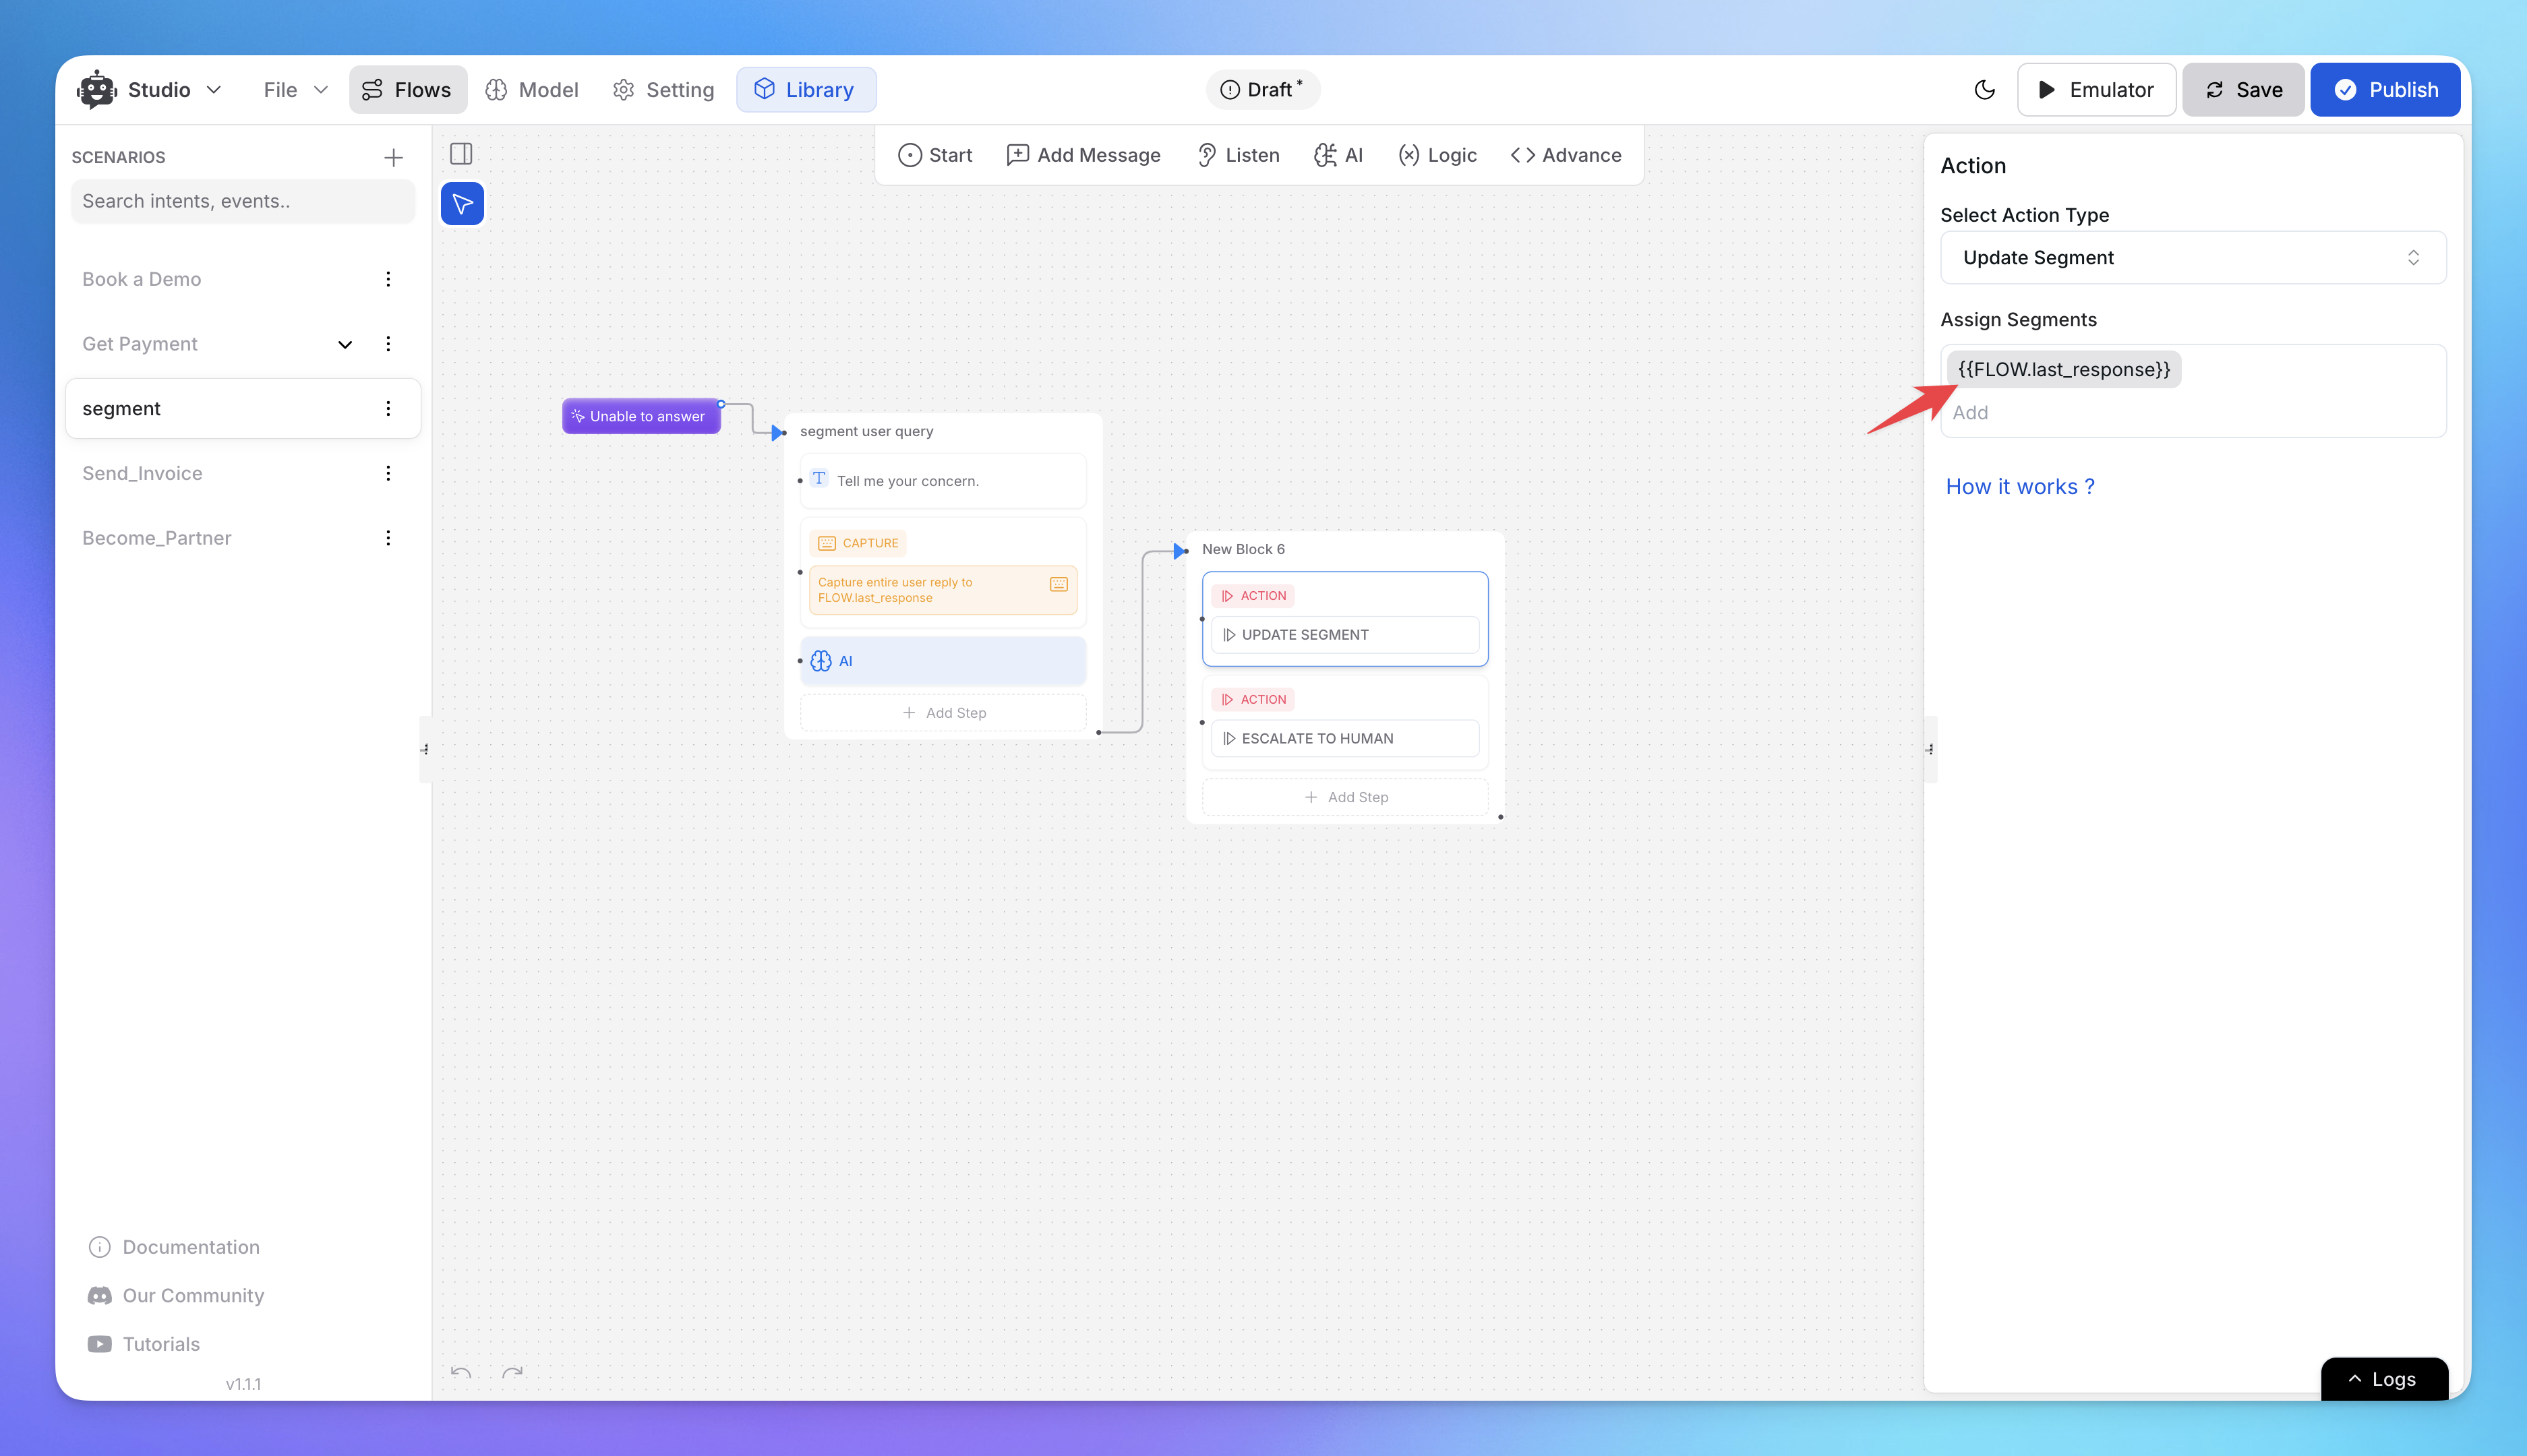Open the How it works link

point(2020,487)
